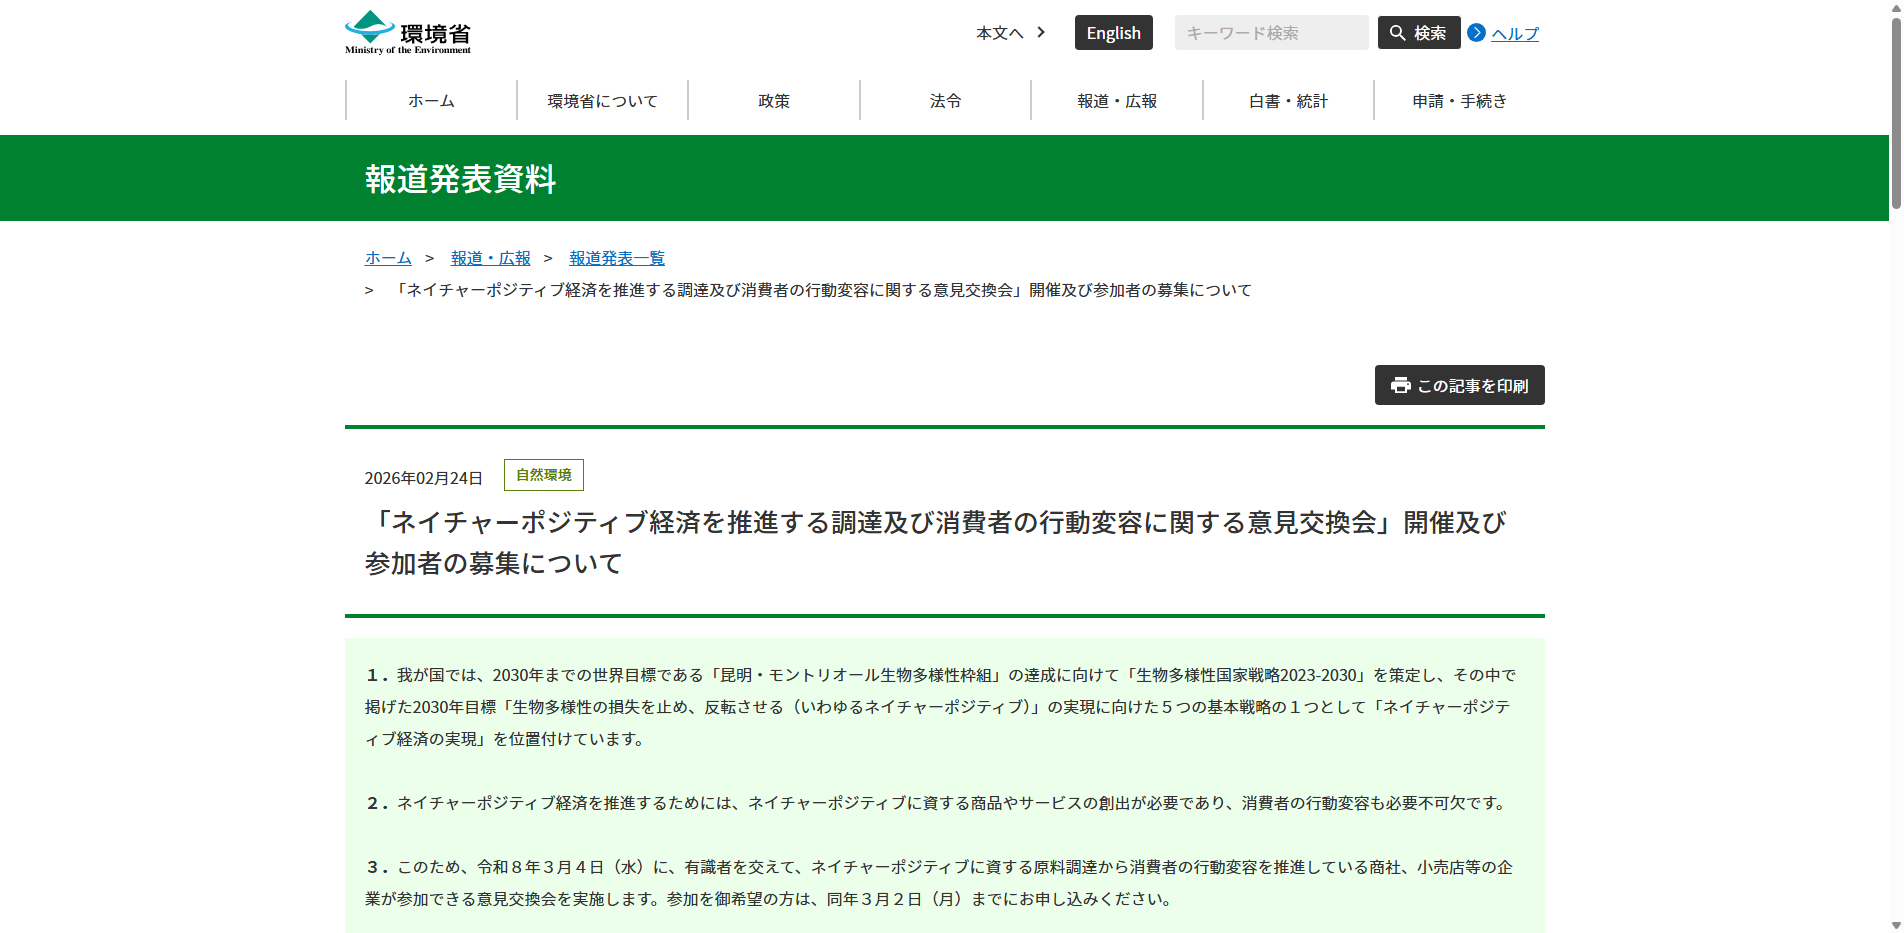Viewport: 1904px width, 933px height.
Task: Click the blue circular arrow beside ヘルプ
Action: coord(1475,32)
